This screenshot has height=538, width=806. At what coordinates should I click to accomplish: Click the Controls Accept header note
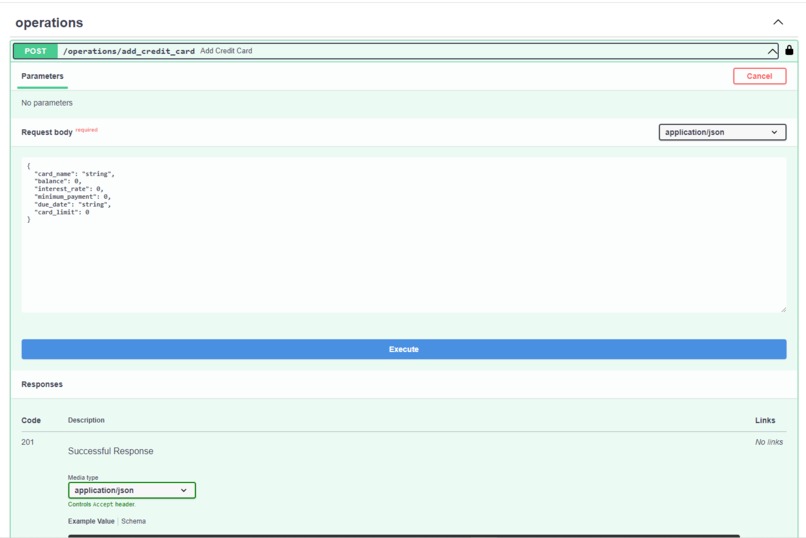101,504
